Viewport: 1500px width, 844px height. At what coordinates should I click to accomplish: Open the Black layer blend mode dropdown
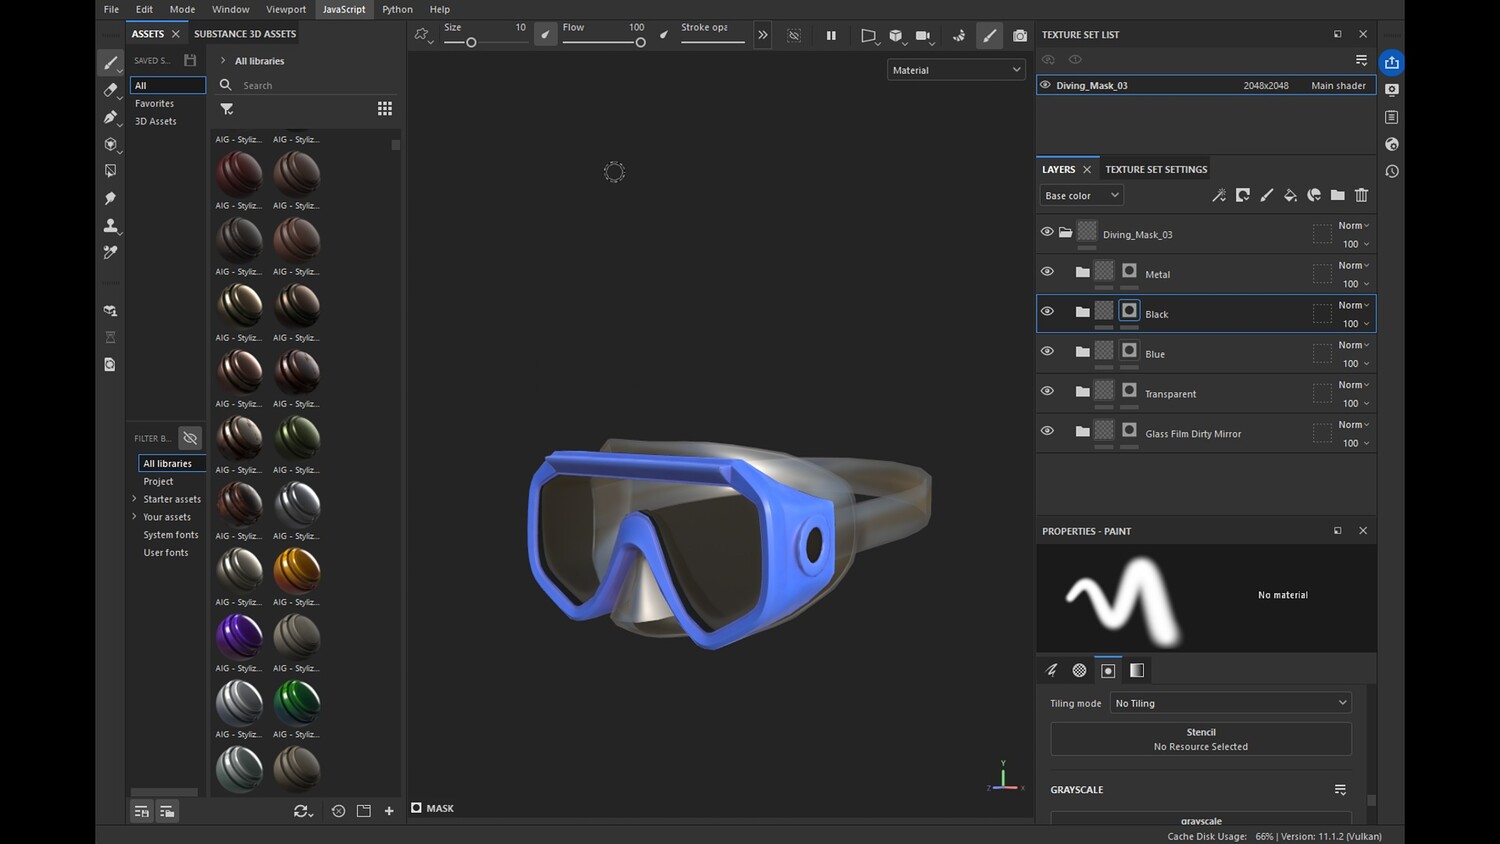click(1354, 305)
